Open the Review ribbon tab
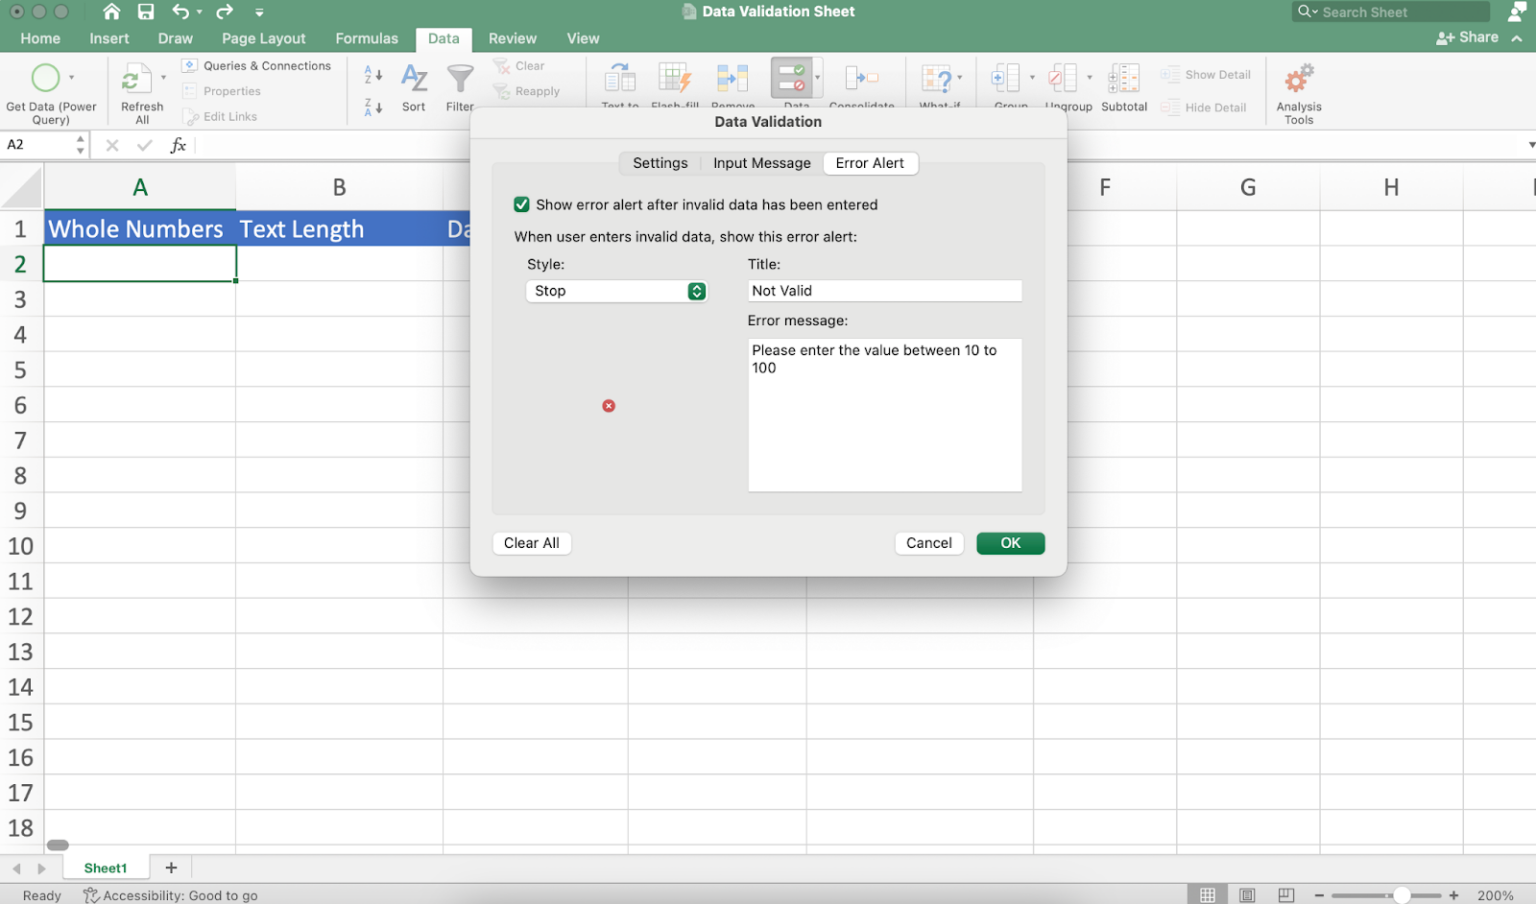Screen dimensions: 1536x904 point(512,38)
